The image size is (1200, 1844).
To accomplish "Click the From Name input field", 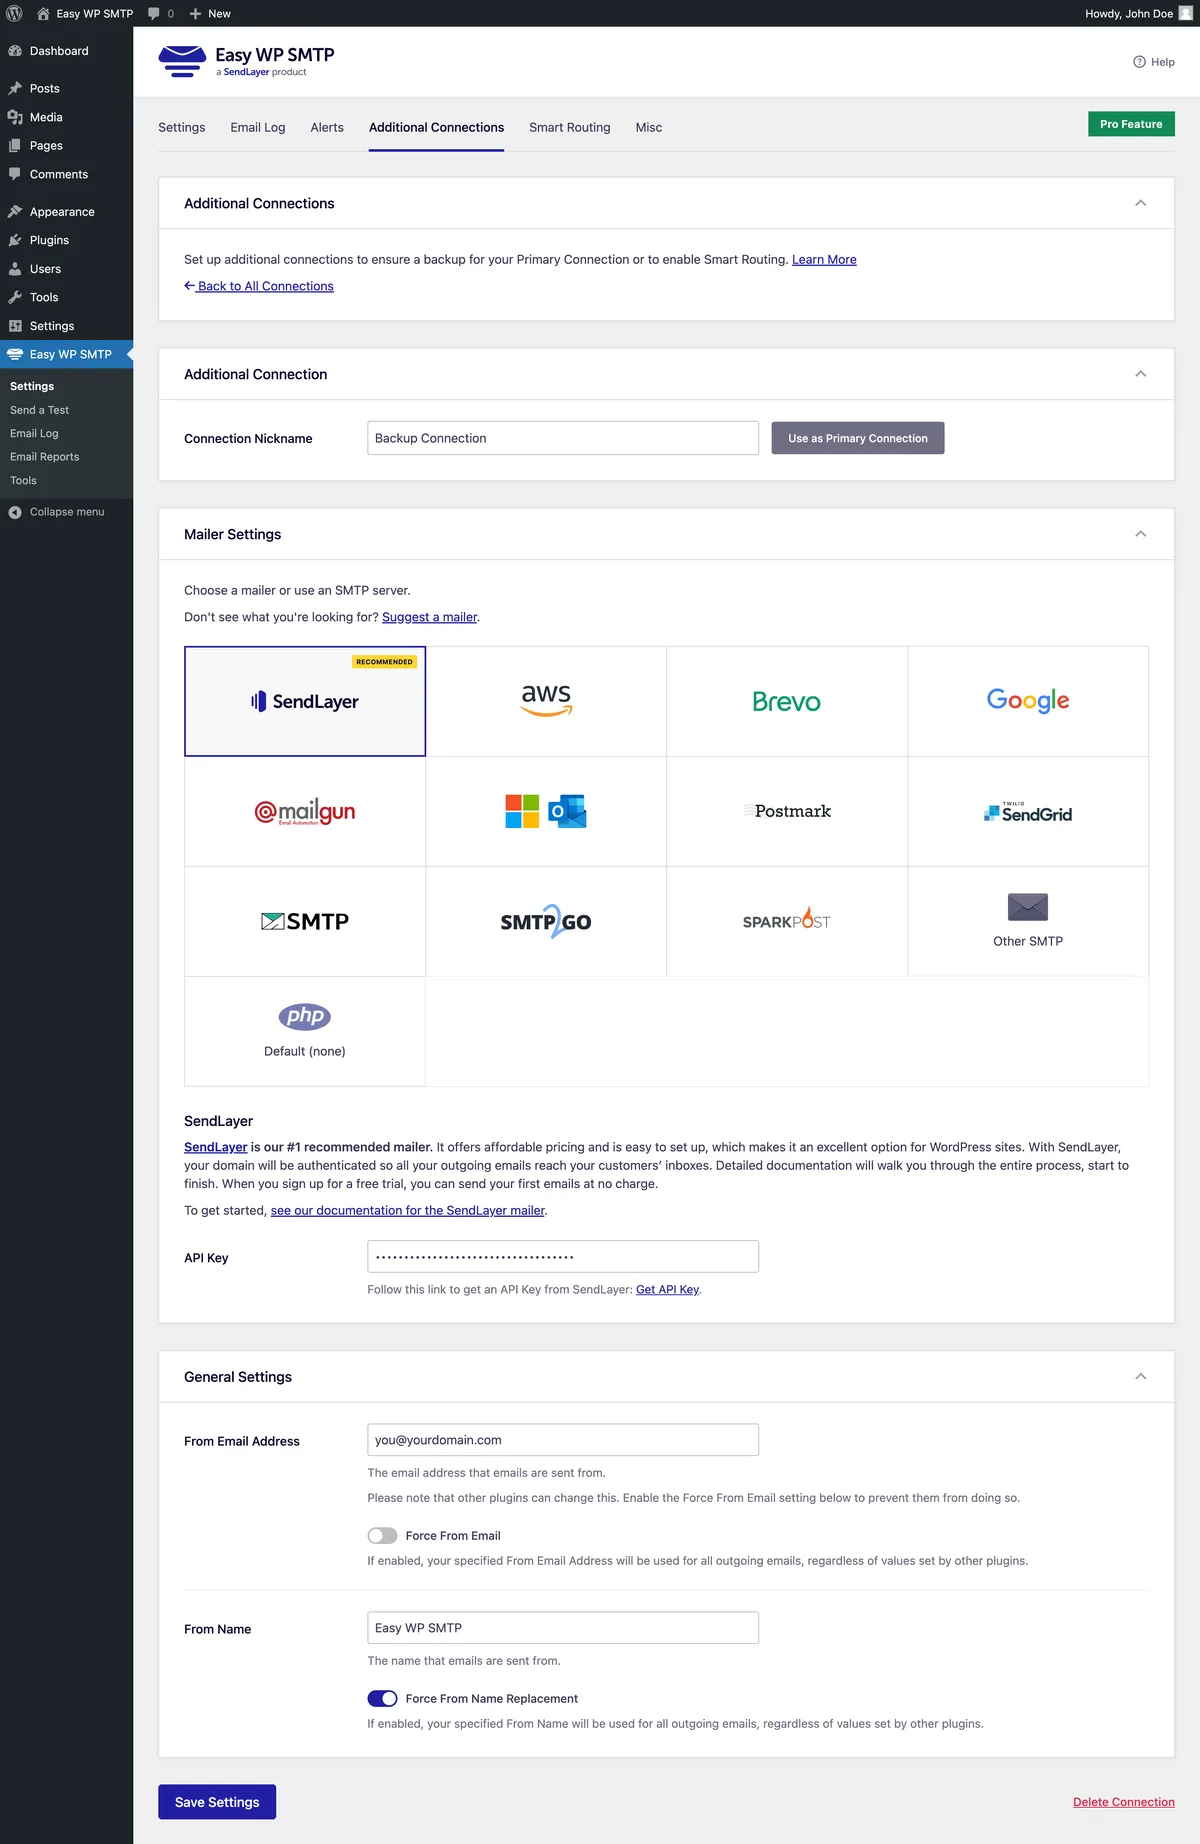I will coord(563,1628).
